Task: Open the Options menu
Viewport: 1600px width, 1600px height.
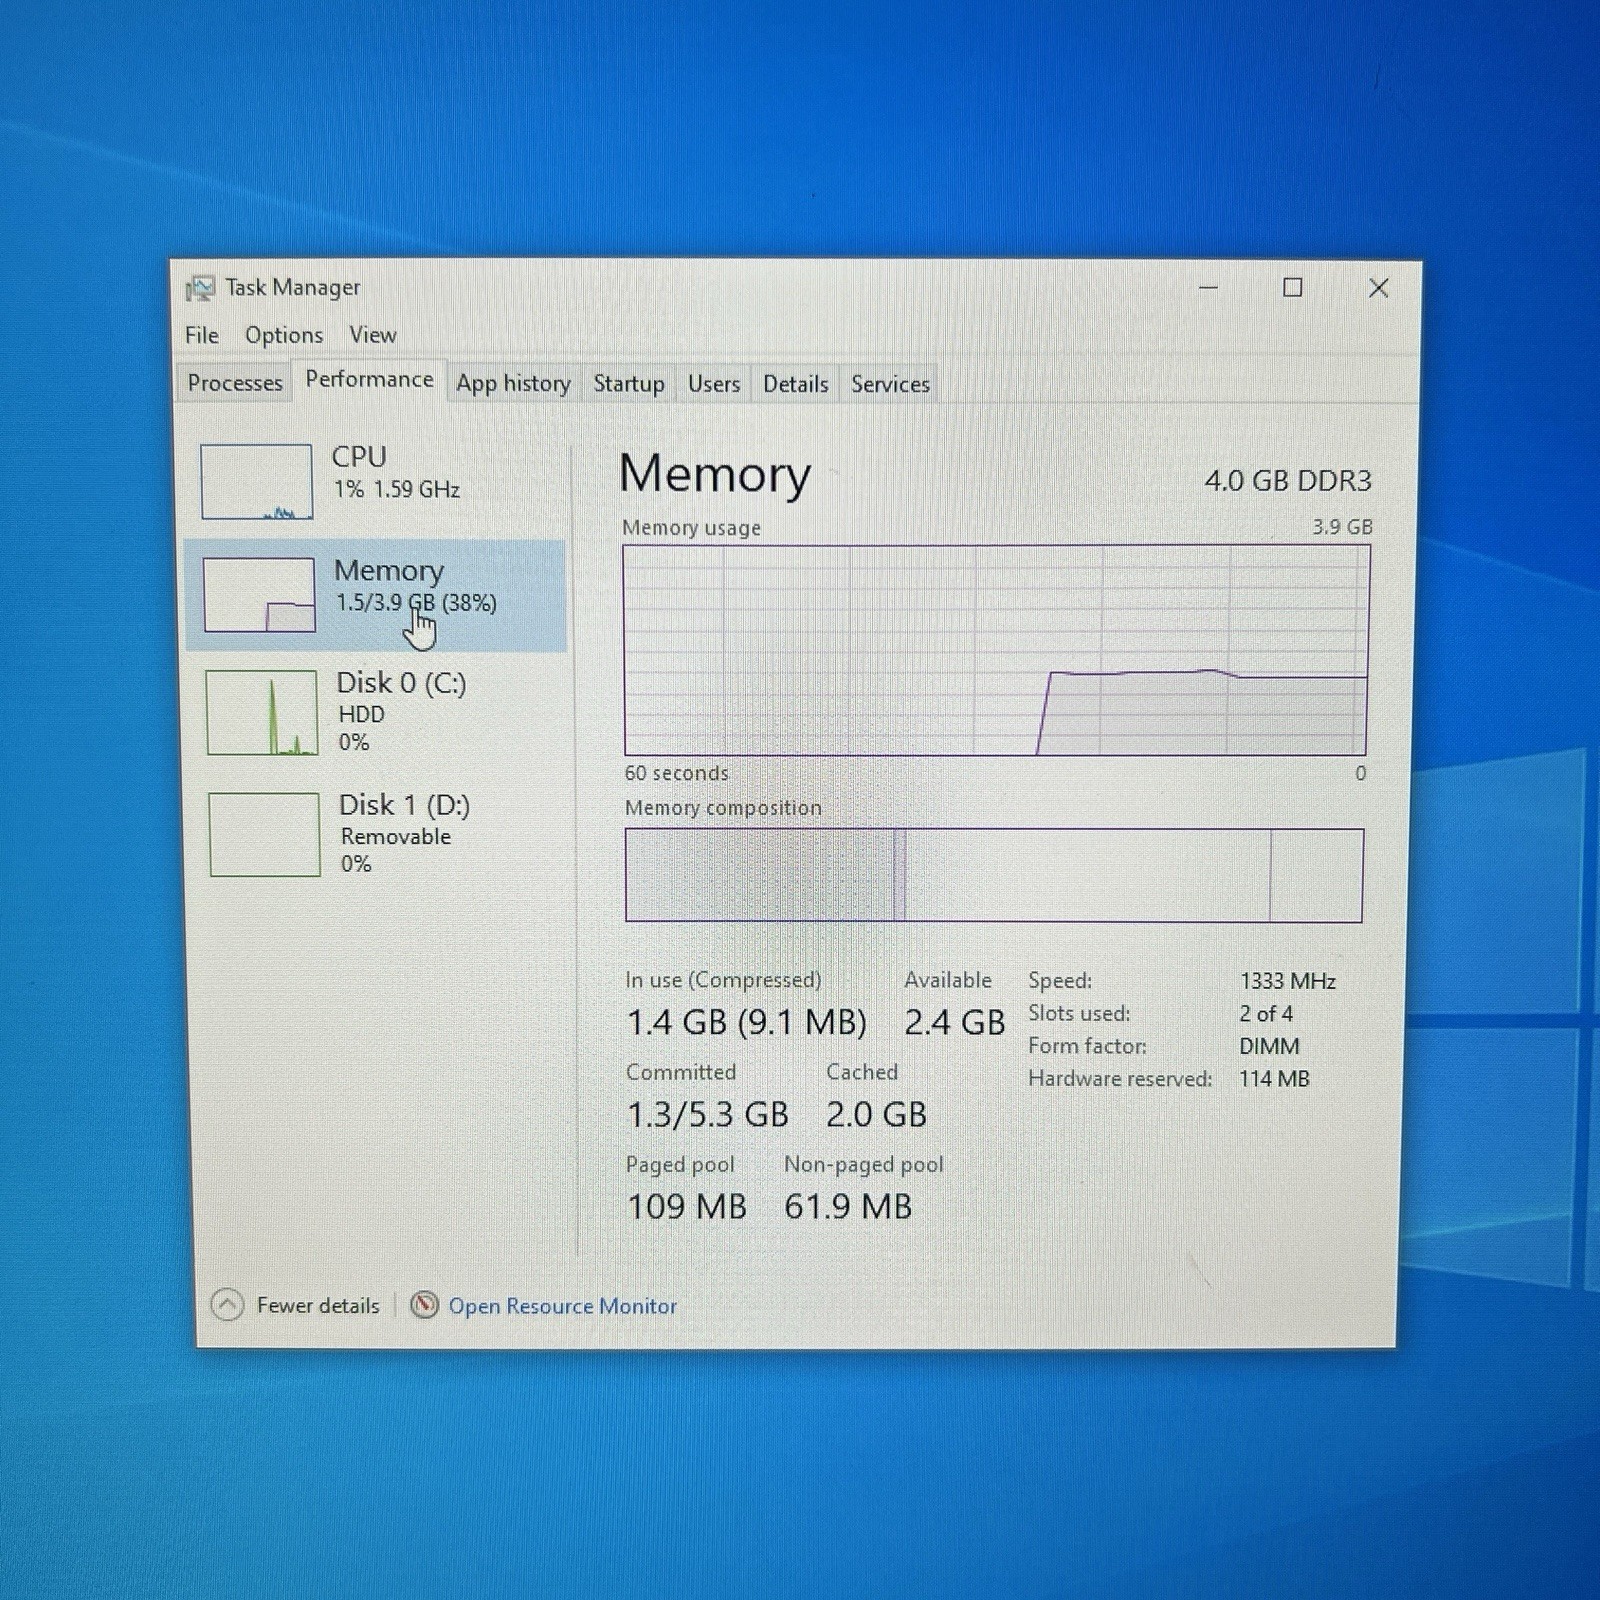Action: click(x=284, y=335)
